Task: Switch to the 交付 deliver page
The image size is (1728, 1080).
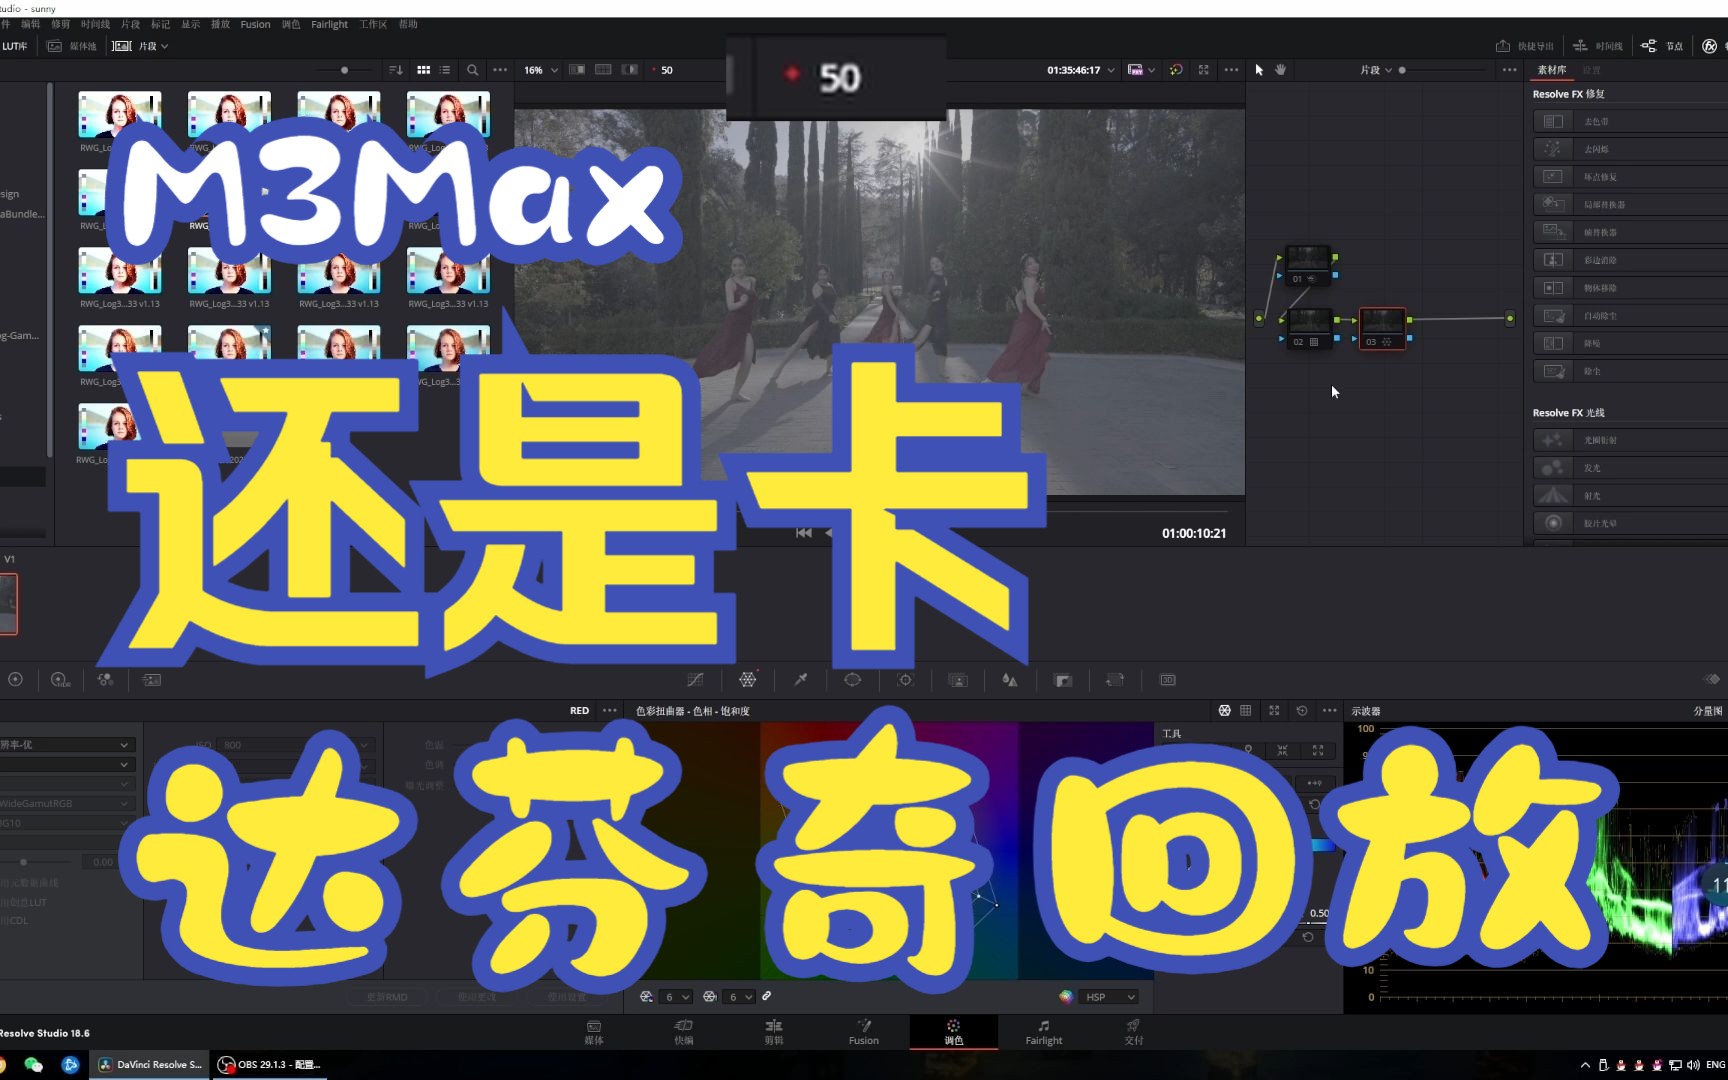Action: tap(1133, 1032)
